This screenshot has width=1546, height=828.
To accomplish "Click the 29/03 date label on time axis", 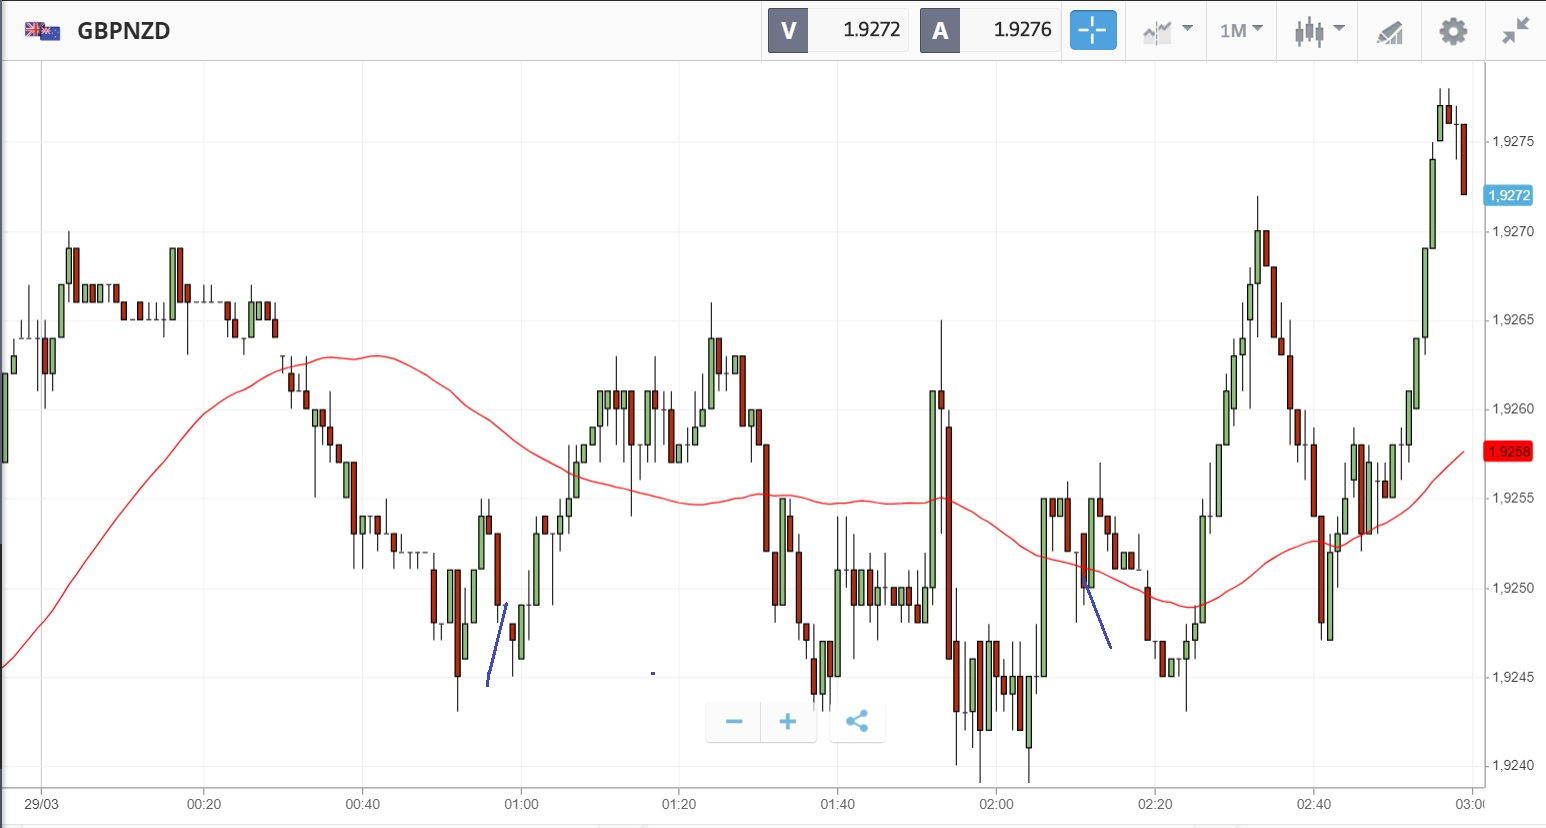I will (x=41, y=804).
